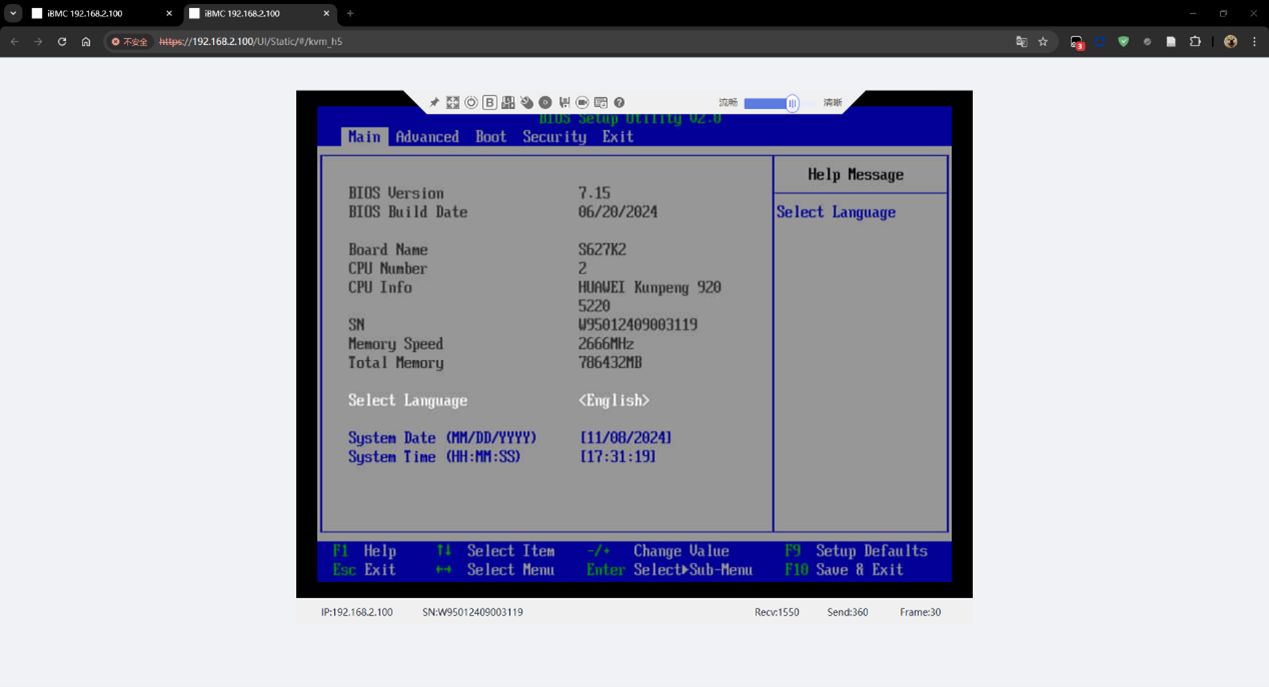Viewport: 1269px width, 687px height.
Task: Pin the KVM toolbar with the pushpin icon
Action: pos(434,103)
